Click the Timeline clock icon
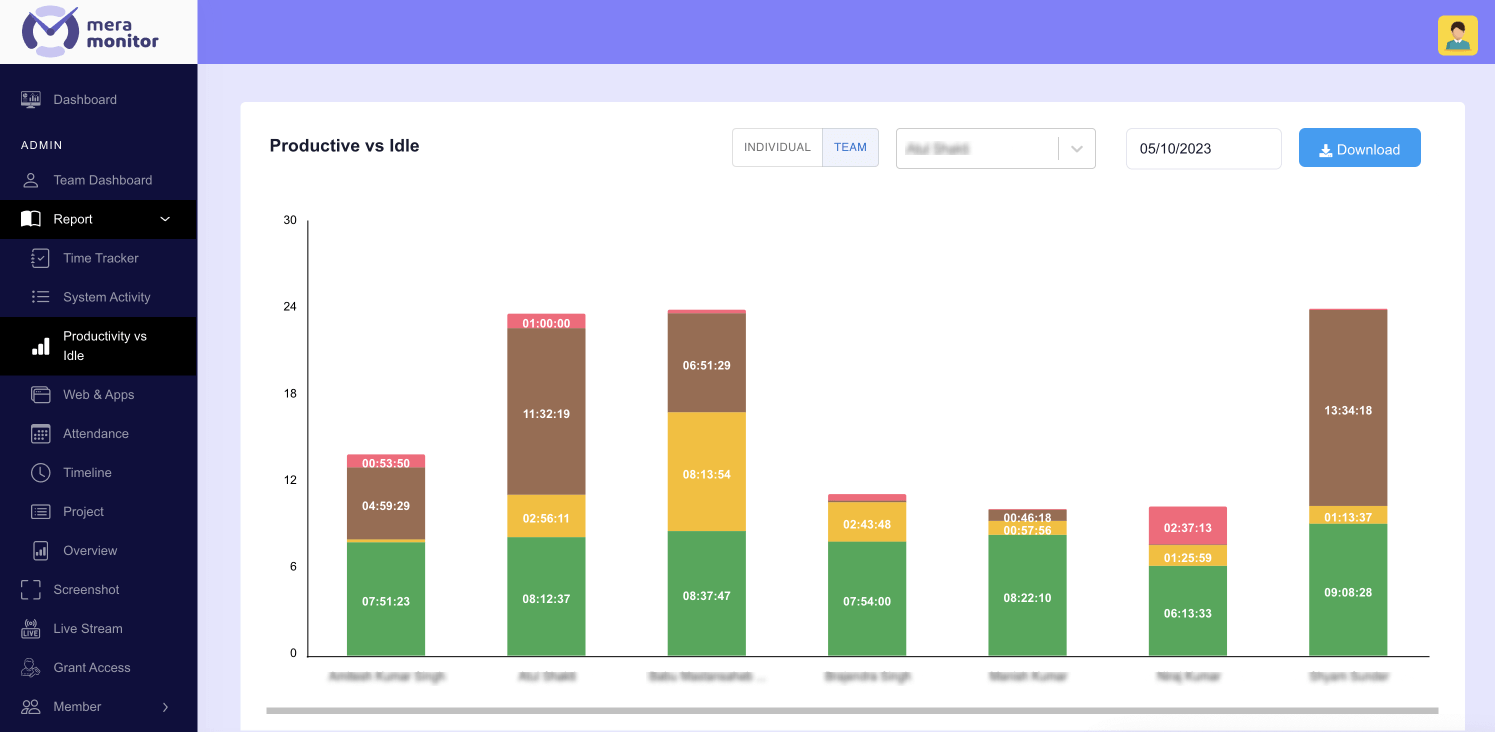 [40, 472]
